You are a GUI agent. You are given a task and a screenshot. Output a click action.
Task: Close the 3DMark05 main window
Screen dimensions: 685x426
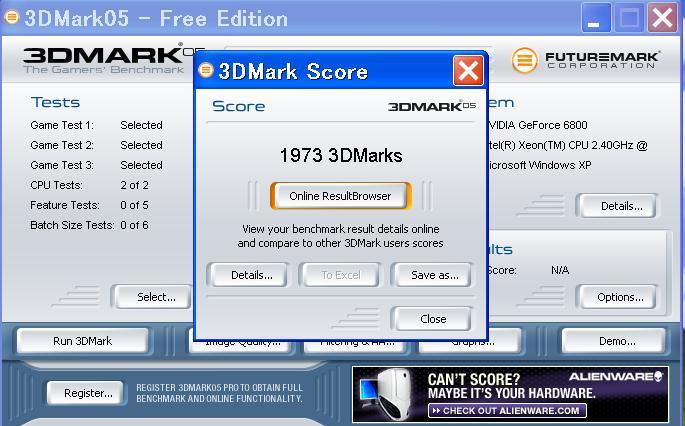point(662,17)
